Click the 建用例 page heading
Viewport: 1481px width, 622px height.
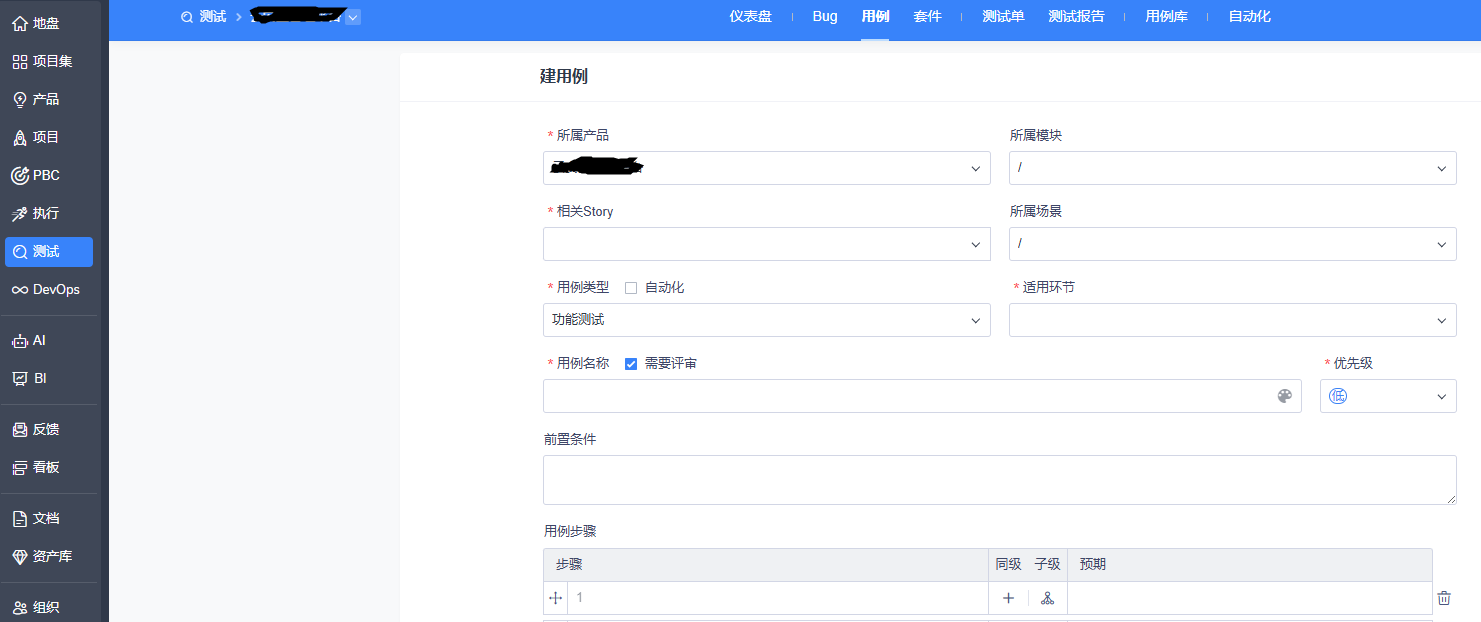pos(564,77)
